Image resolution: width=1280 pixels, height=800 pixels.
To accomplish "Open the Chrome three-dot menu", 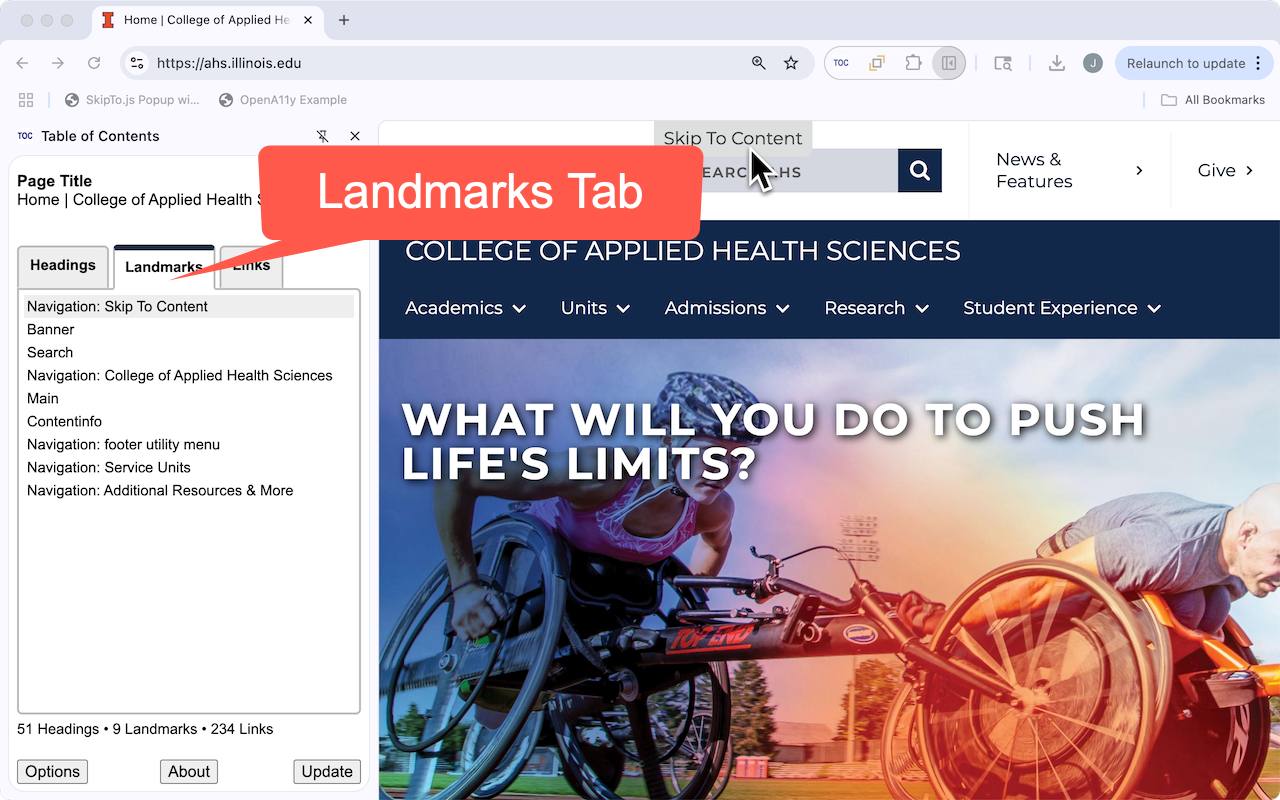I will (1256, 63).
